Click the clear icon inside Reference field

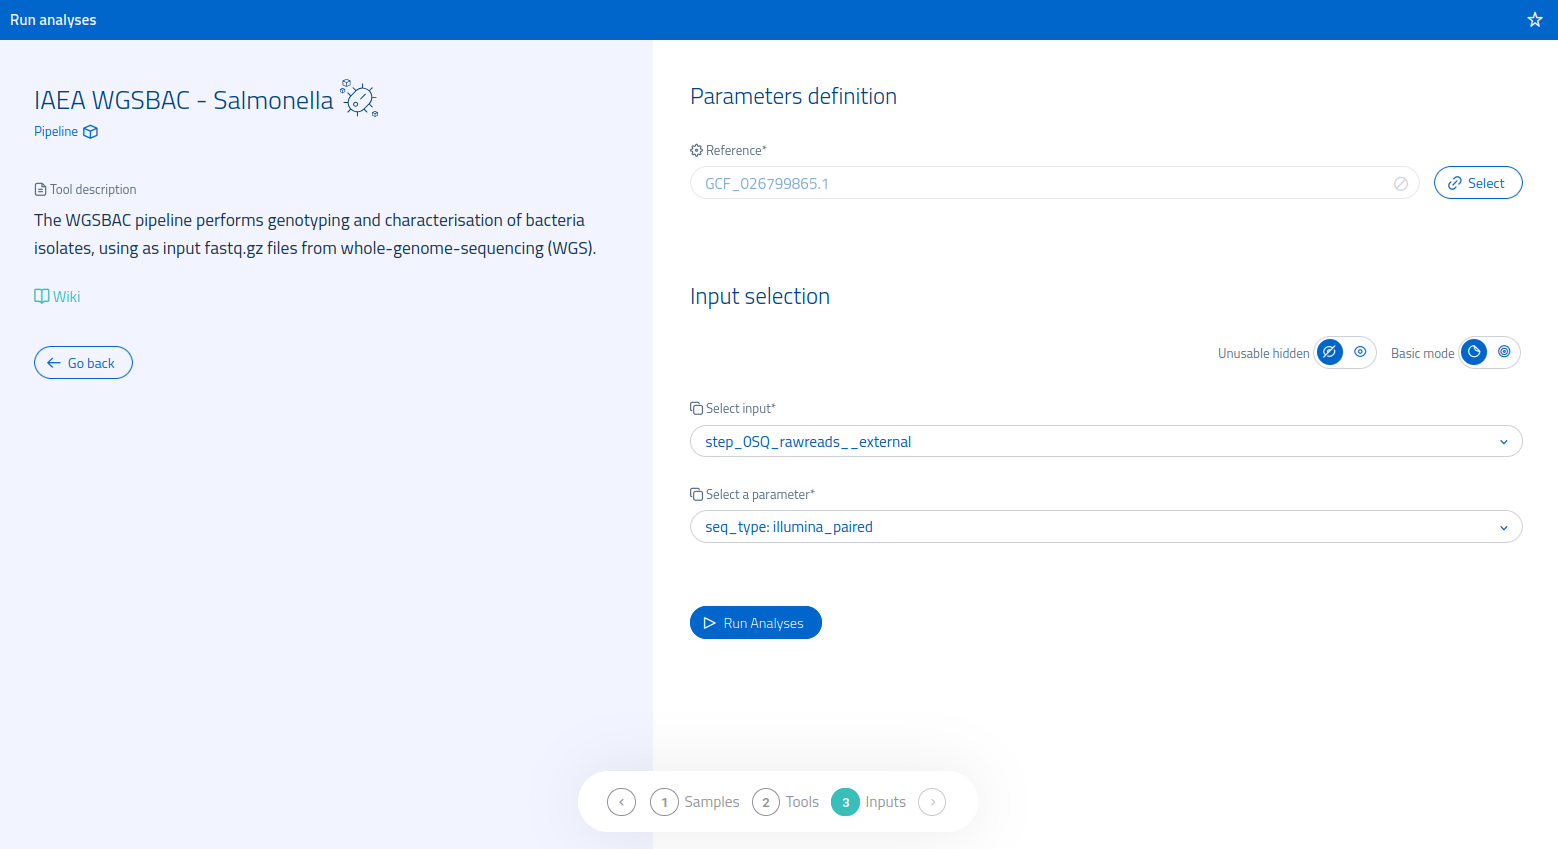pyautogui.click(x=1401, y=184)
